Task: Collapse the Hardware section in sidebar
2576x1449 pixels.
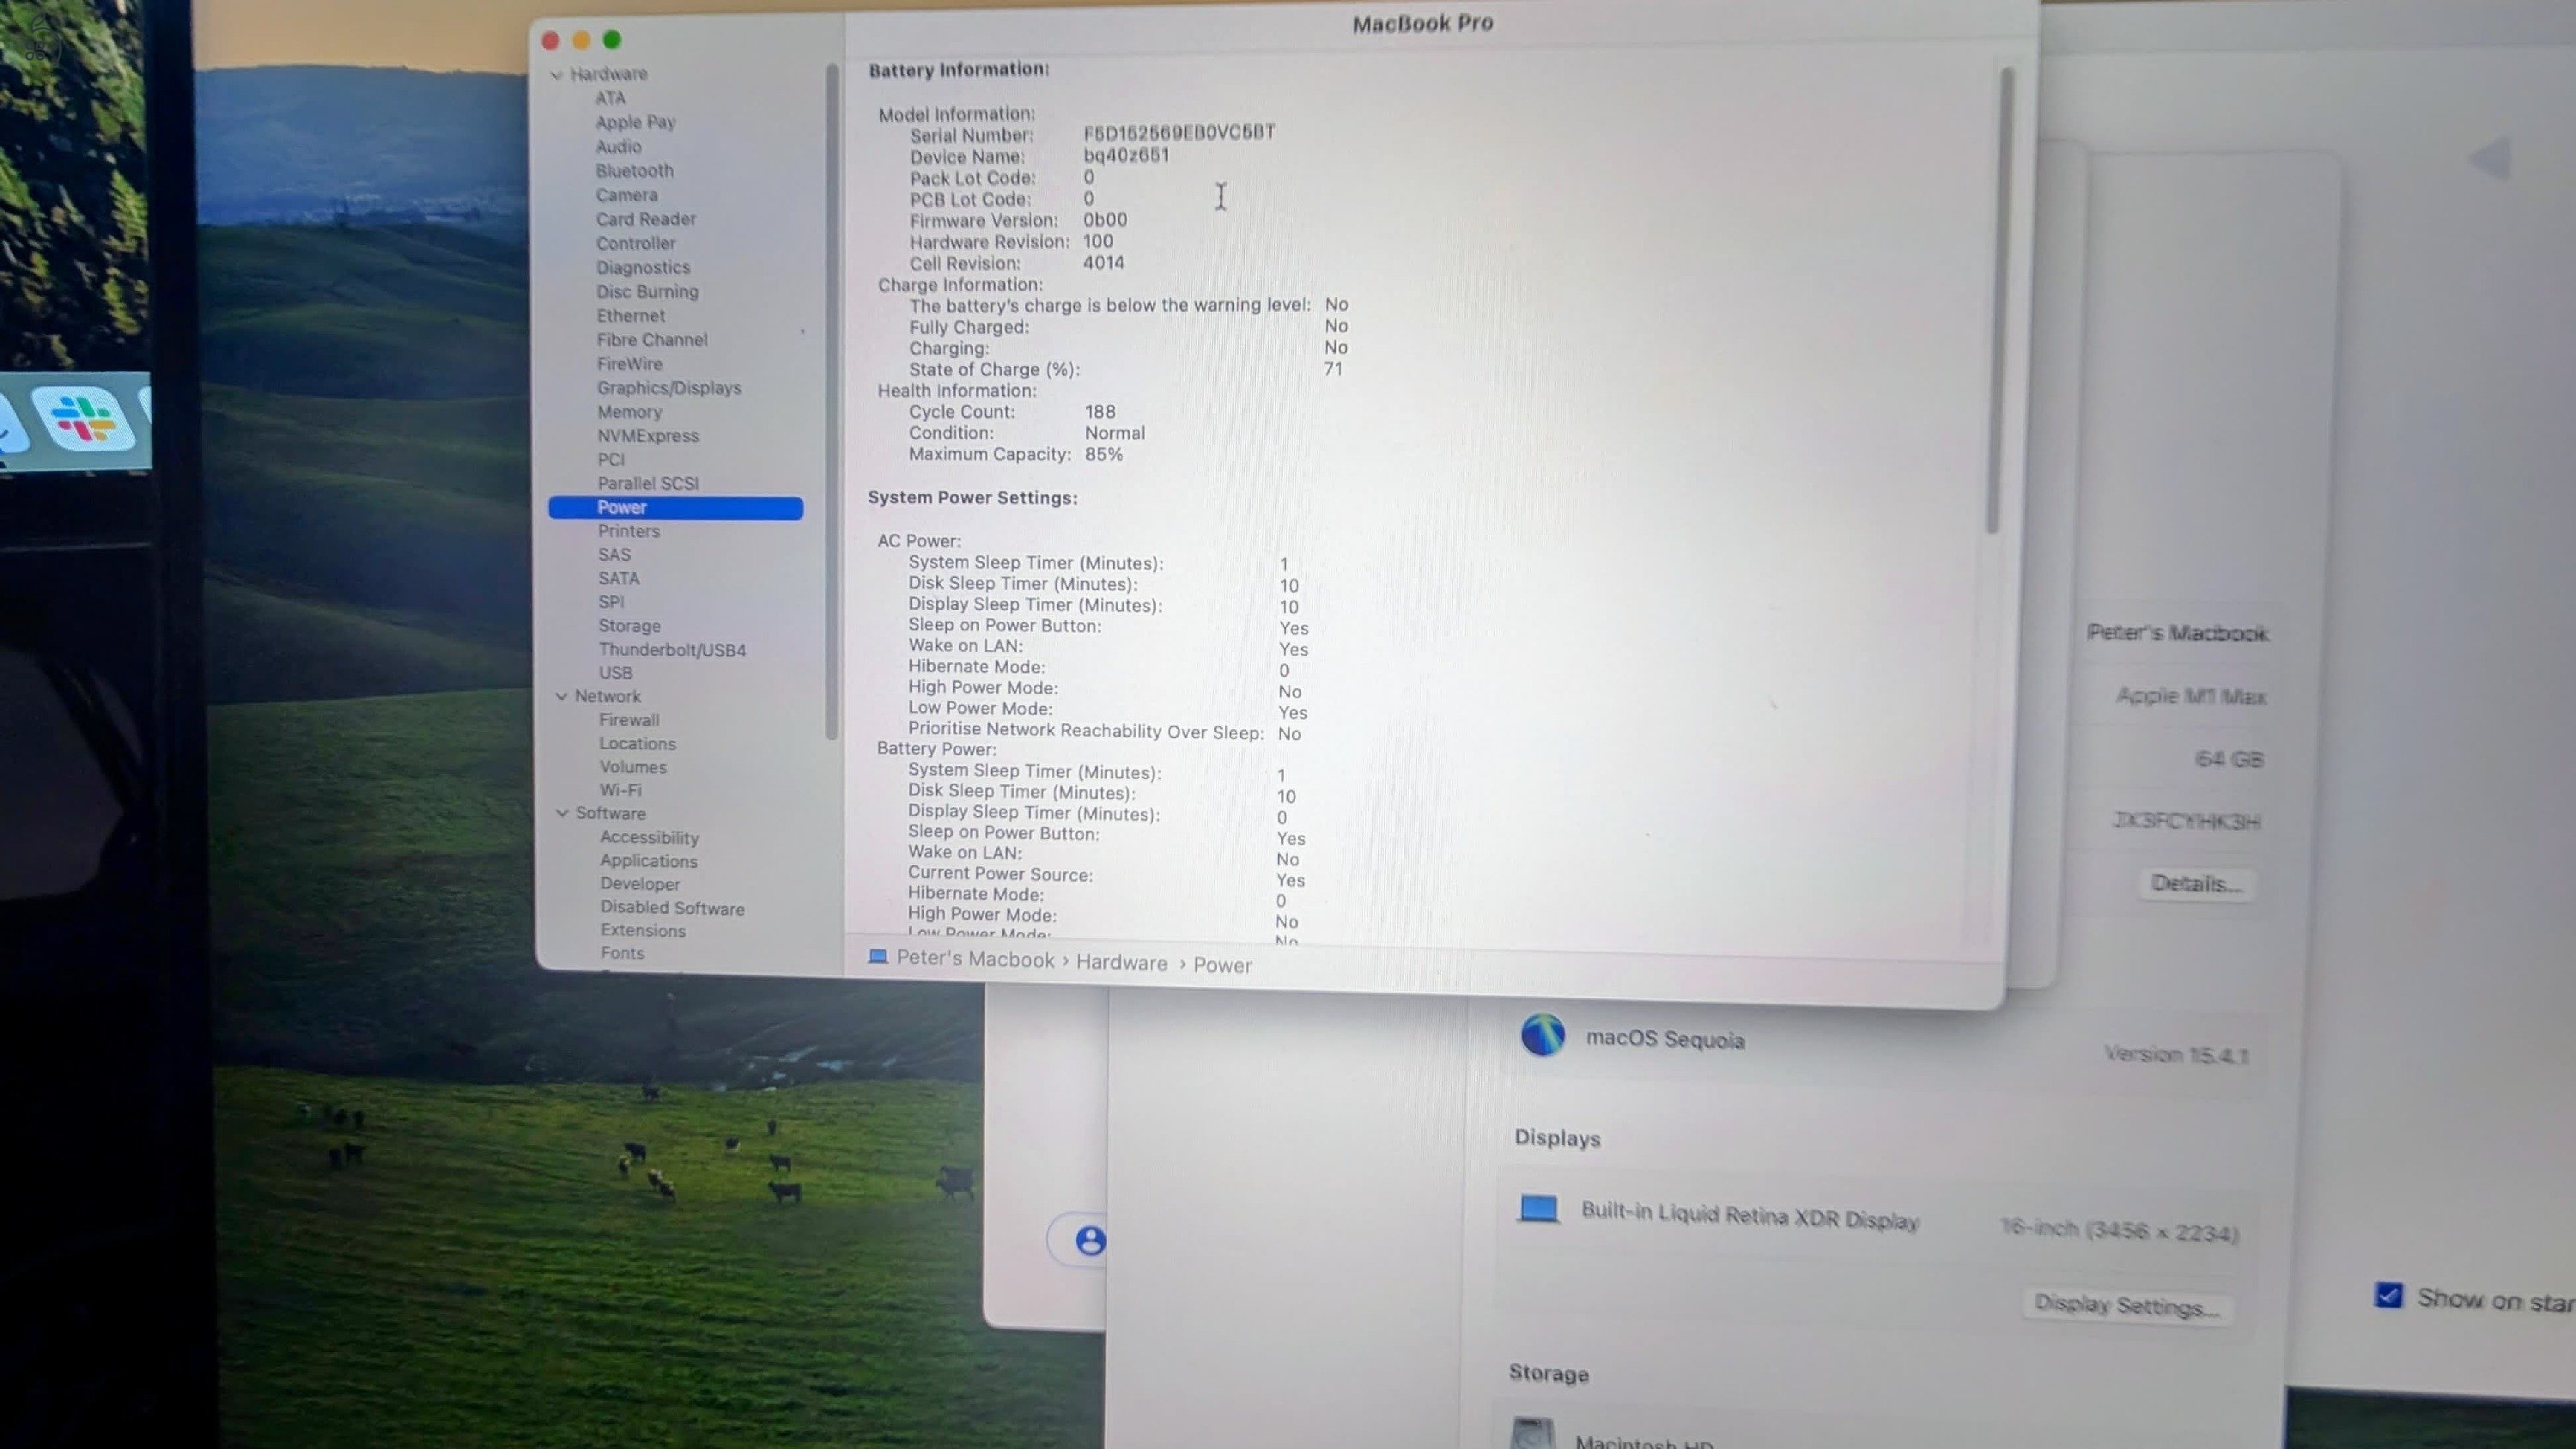Action: tap(556, 74)
